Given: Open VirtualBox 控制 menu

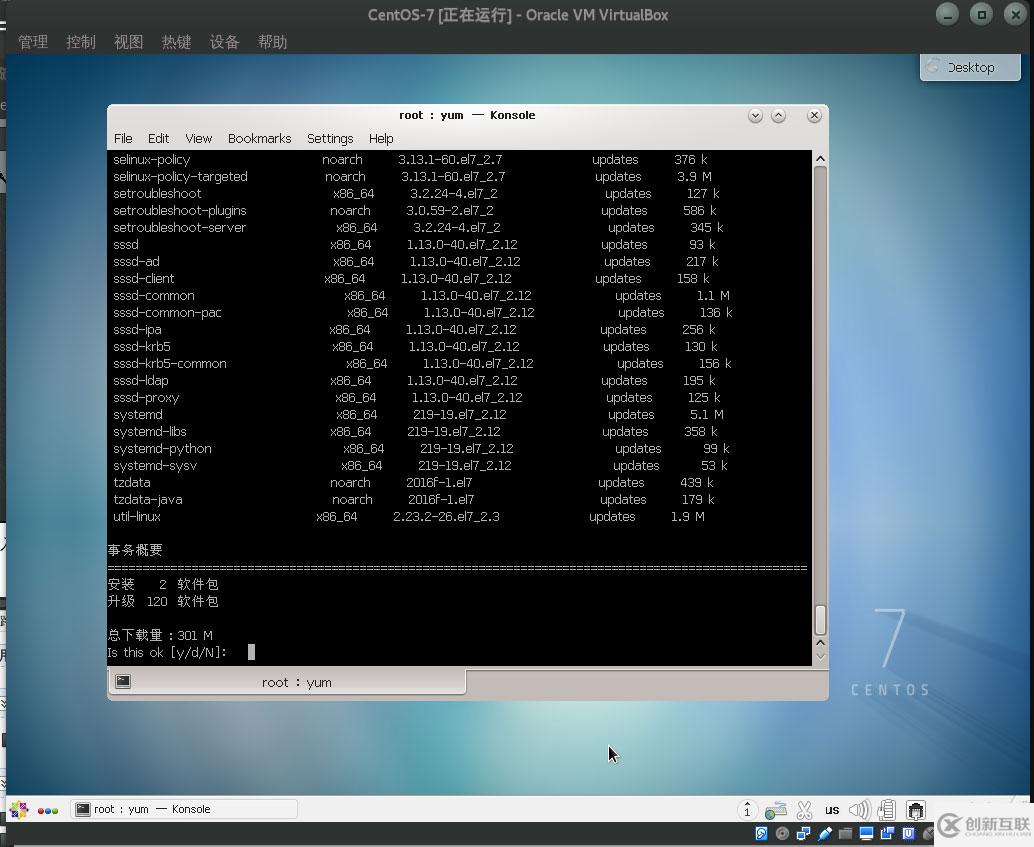Looking at the screenshot, I should tap(81, 42).
